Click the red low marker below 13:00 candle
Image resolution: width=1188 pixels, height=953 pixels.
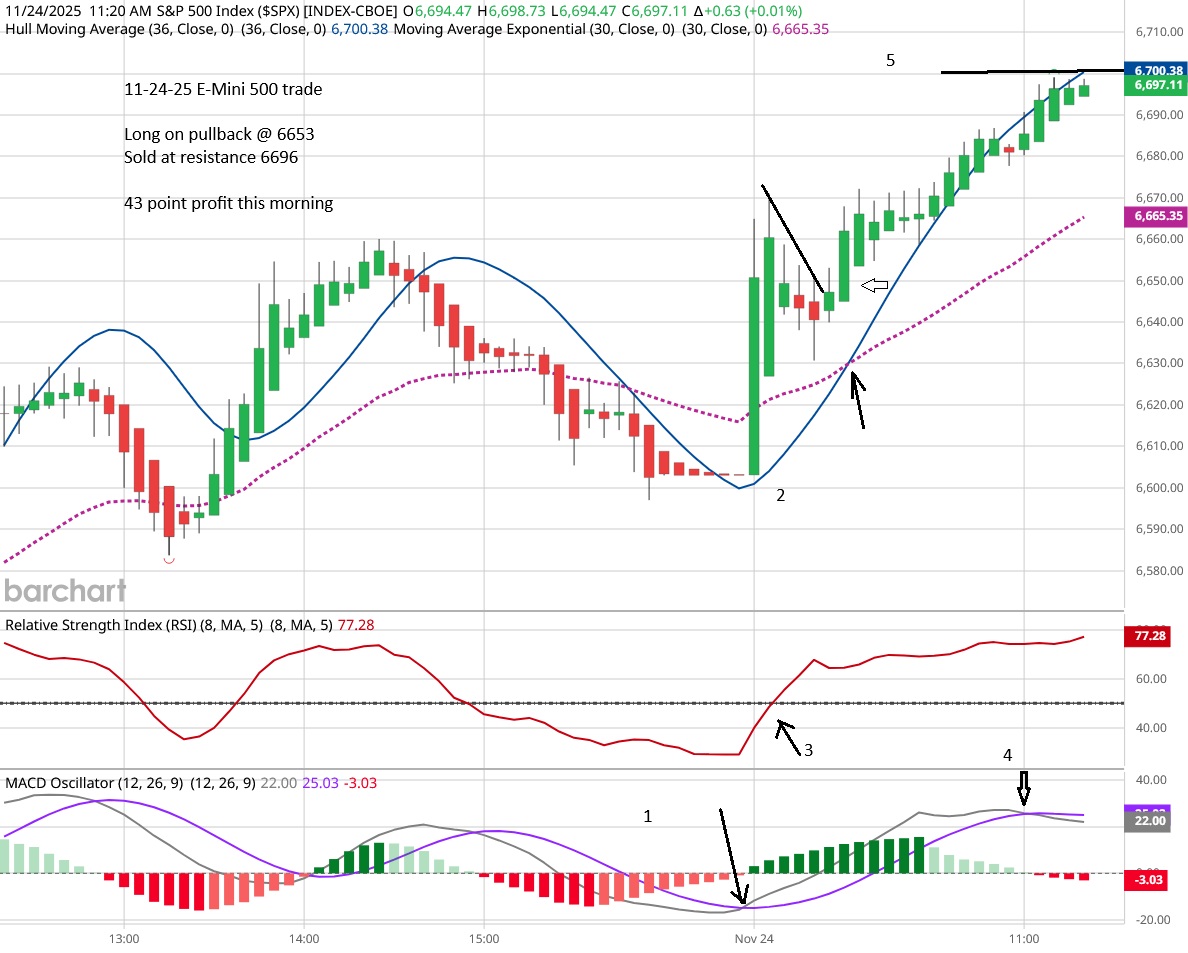(x=169, y=560)
